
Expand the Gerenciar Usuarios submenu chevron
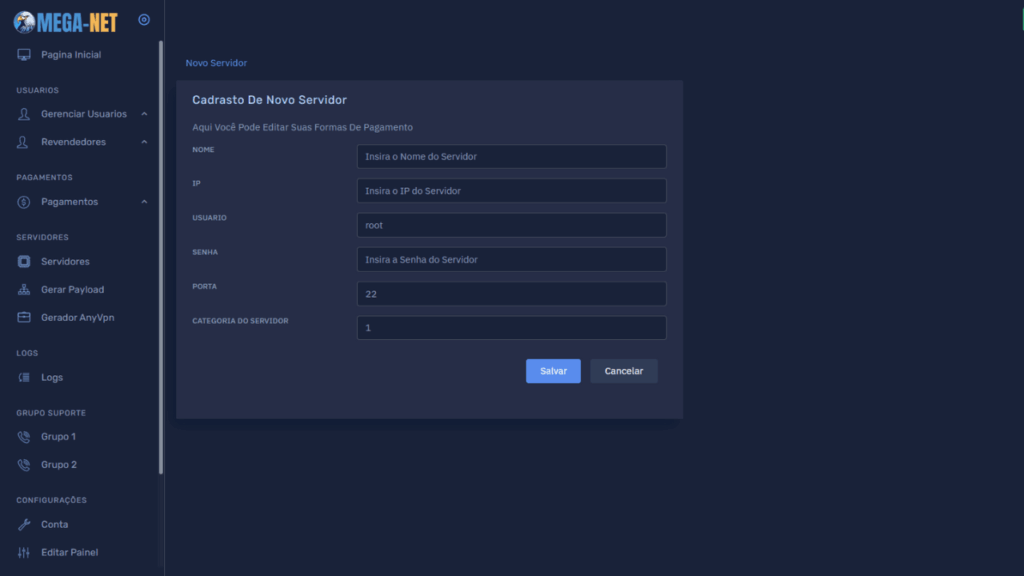click(144, 114)
